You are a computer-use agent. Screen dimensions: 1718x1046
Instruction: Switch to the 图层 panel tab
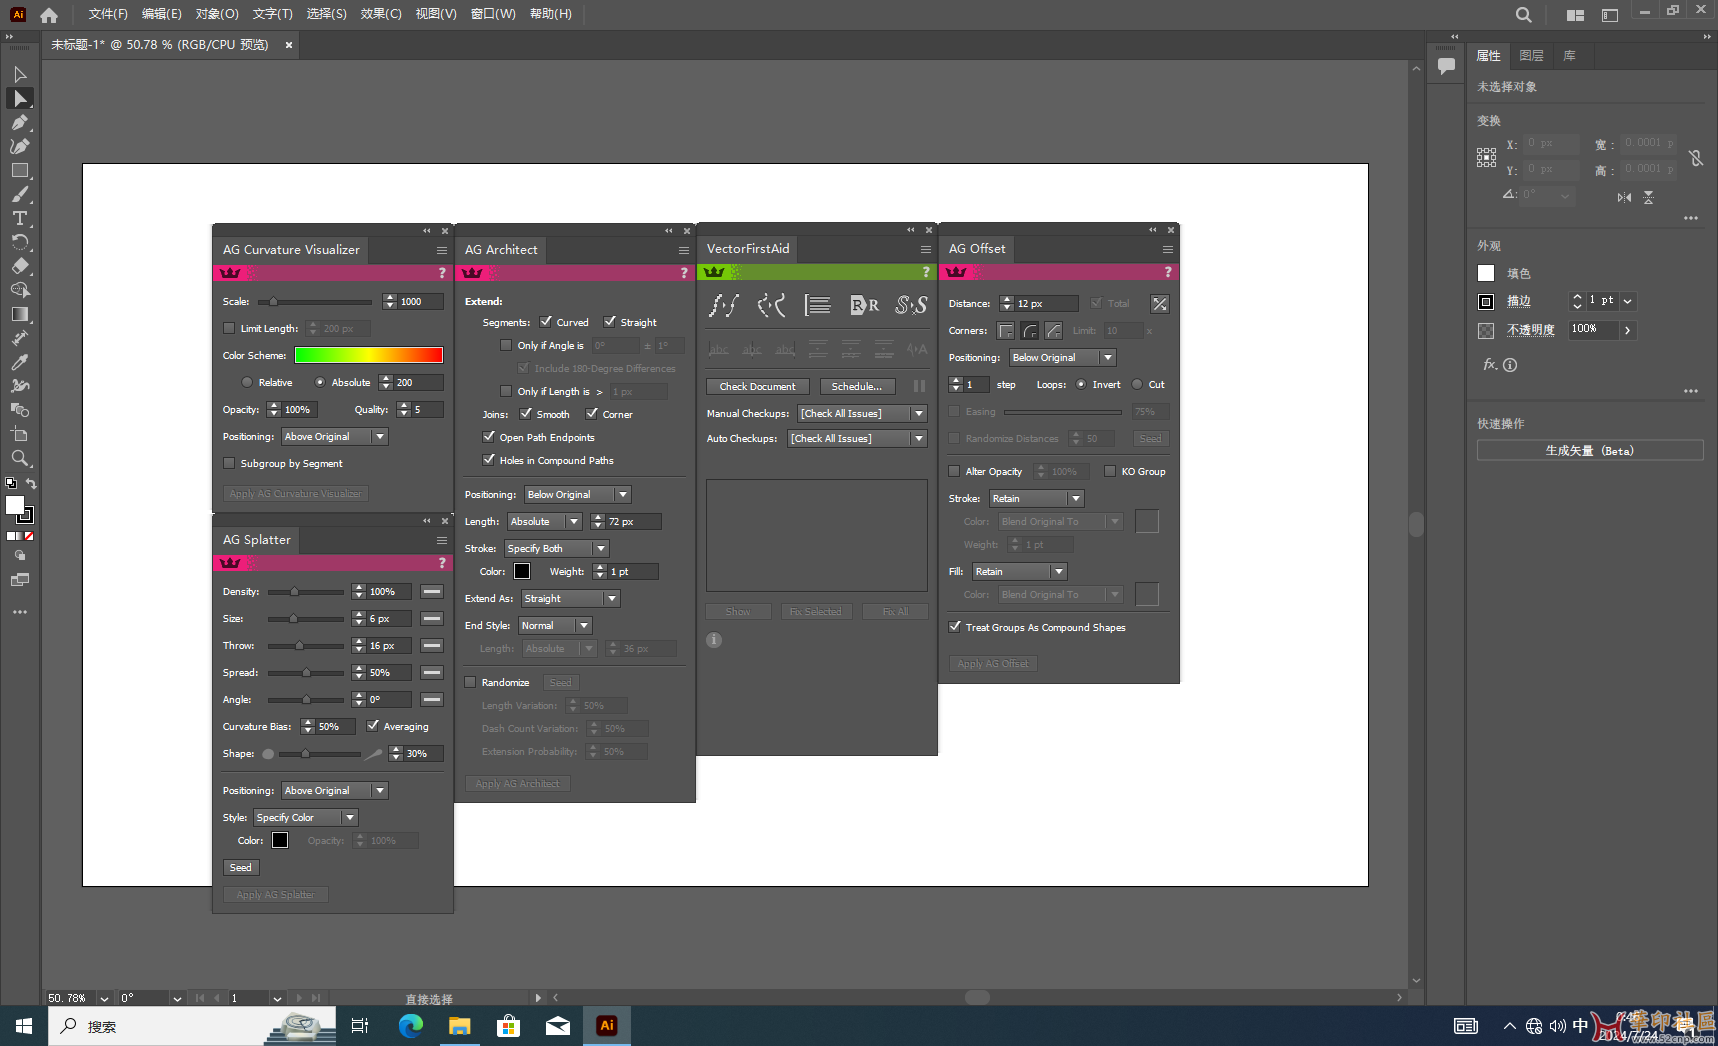(x=1531, y=56)
